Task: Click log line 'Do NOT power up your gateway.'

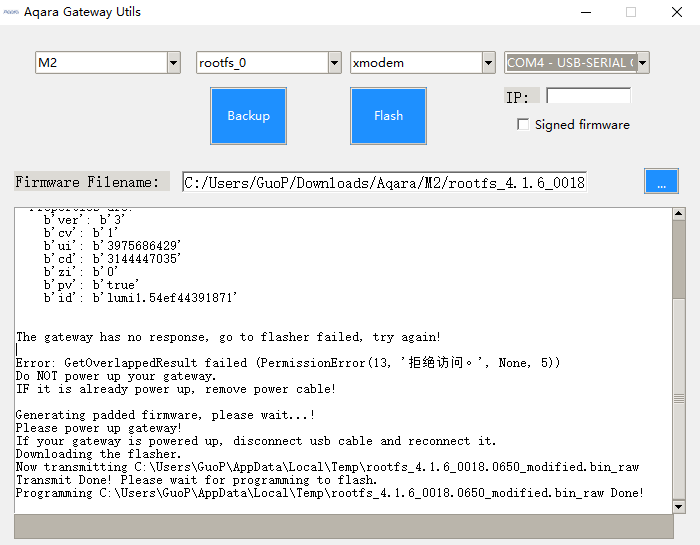Action: coord(116,376)
